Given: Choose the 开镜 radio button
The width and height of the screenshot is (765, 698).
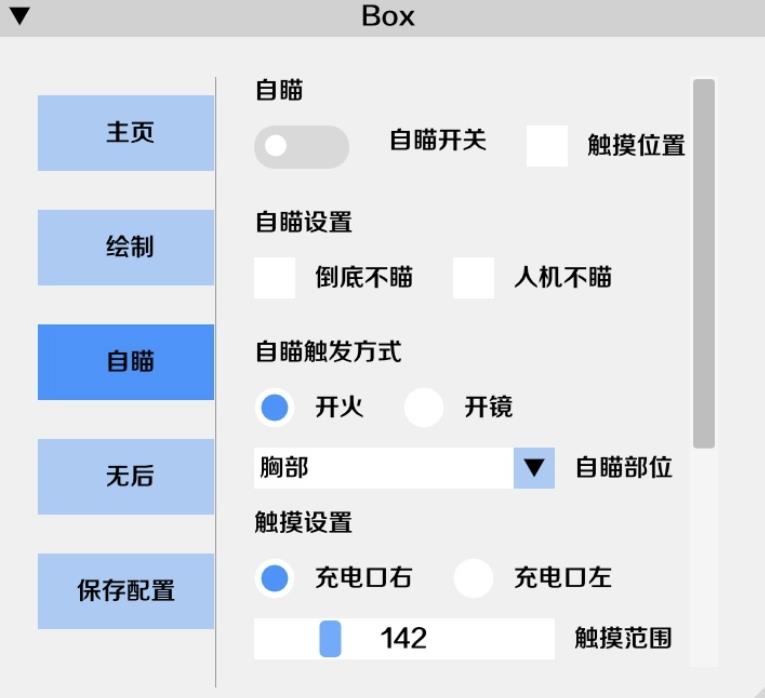Looking at the screenshot, I should [x=423, y=407].
